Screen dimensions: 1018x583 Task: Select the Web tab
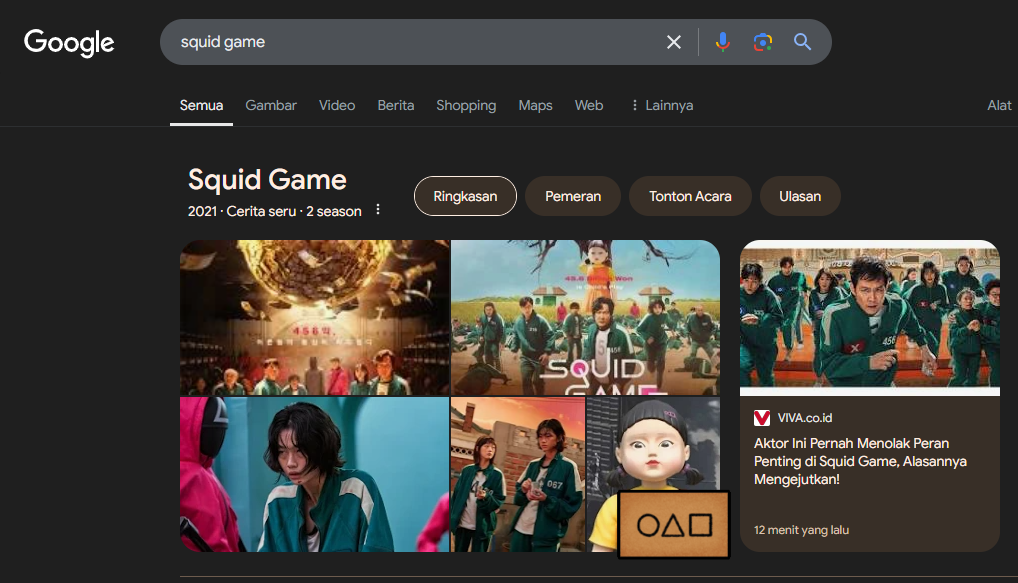tap(589, 105)
